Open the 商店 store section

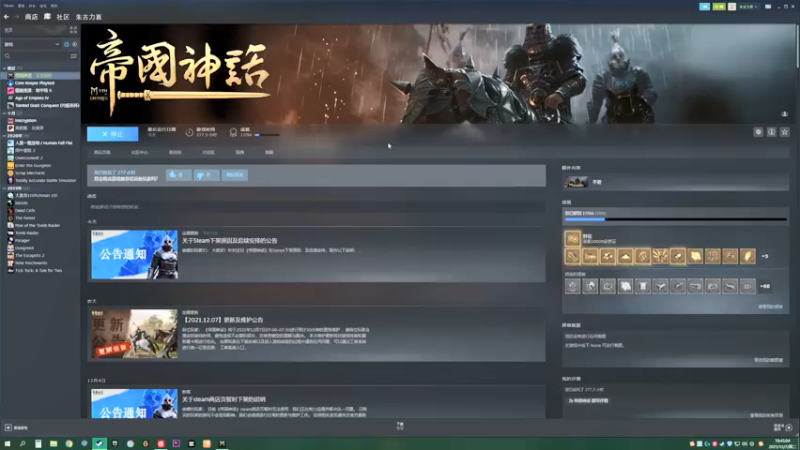click(31, 17)
